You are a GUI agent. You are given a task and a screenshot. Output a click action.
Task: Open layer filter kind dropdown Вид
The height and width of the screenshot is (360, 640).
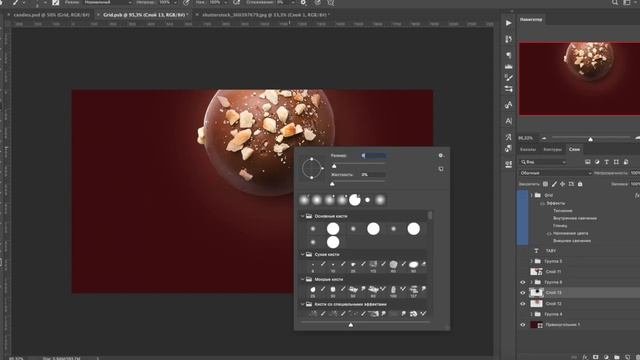point(542,162)
